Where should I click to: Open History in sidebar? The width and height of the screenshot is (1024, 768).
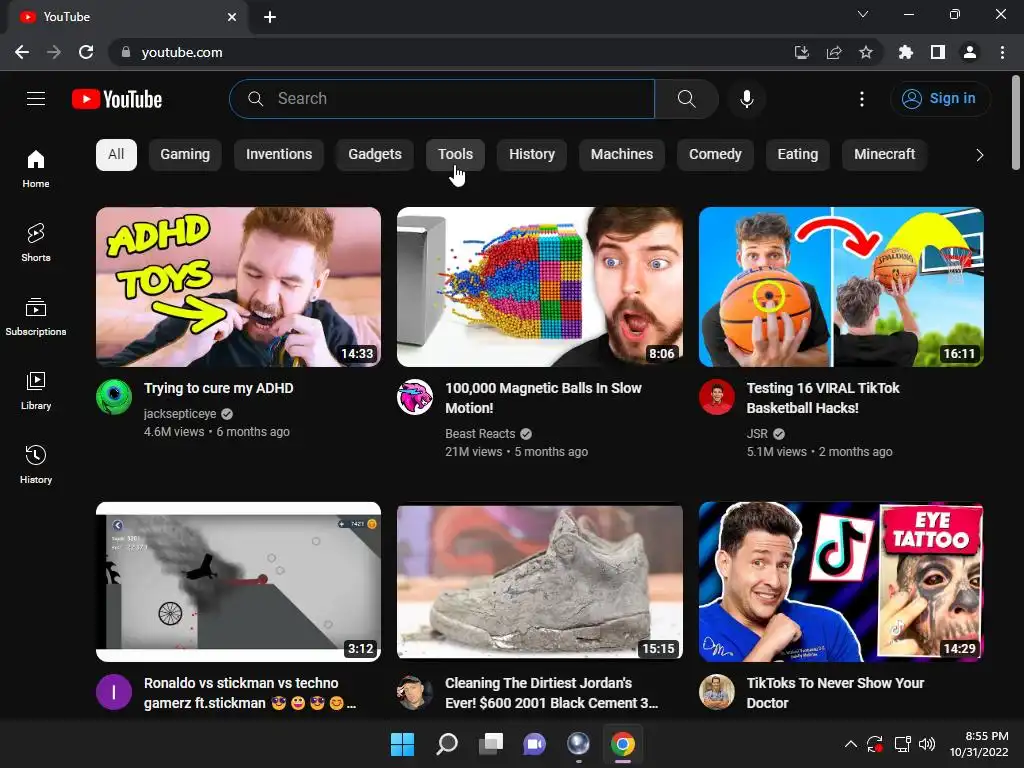(x=36, y=464)
